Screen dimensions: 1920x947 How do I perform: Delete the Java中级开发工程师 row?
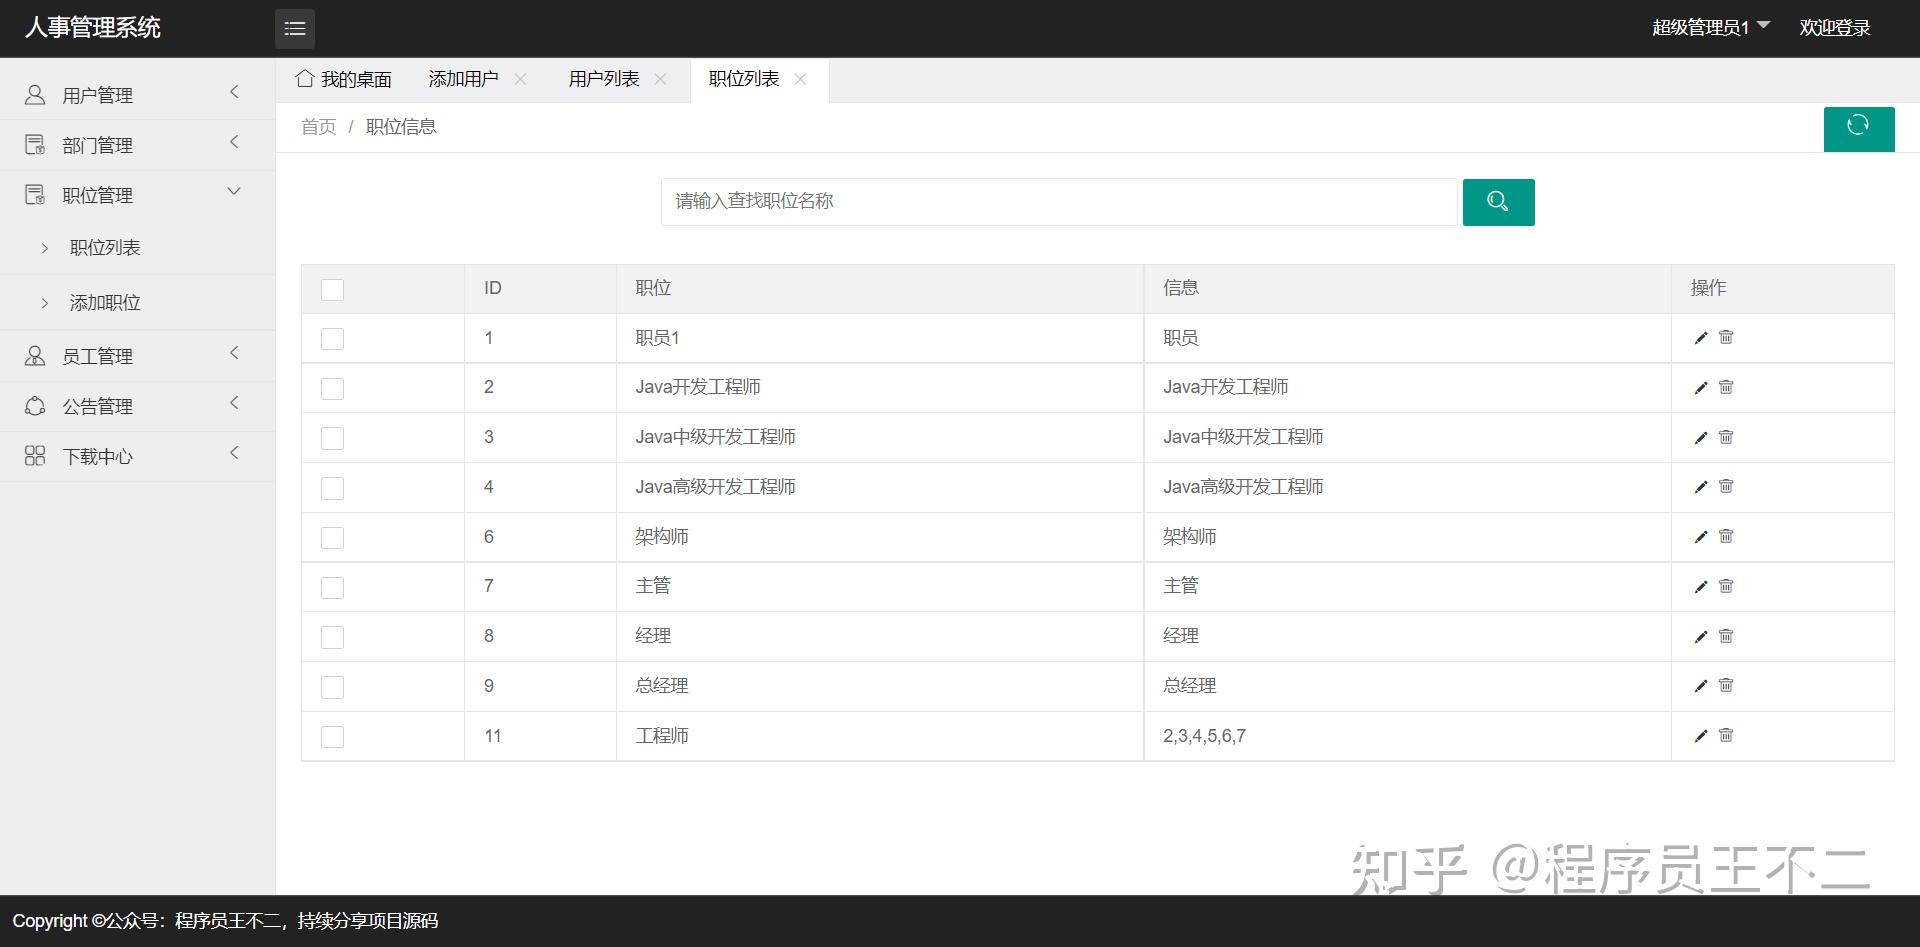tap(1726, 437)
